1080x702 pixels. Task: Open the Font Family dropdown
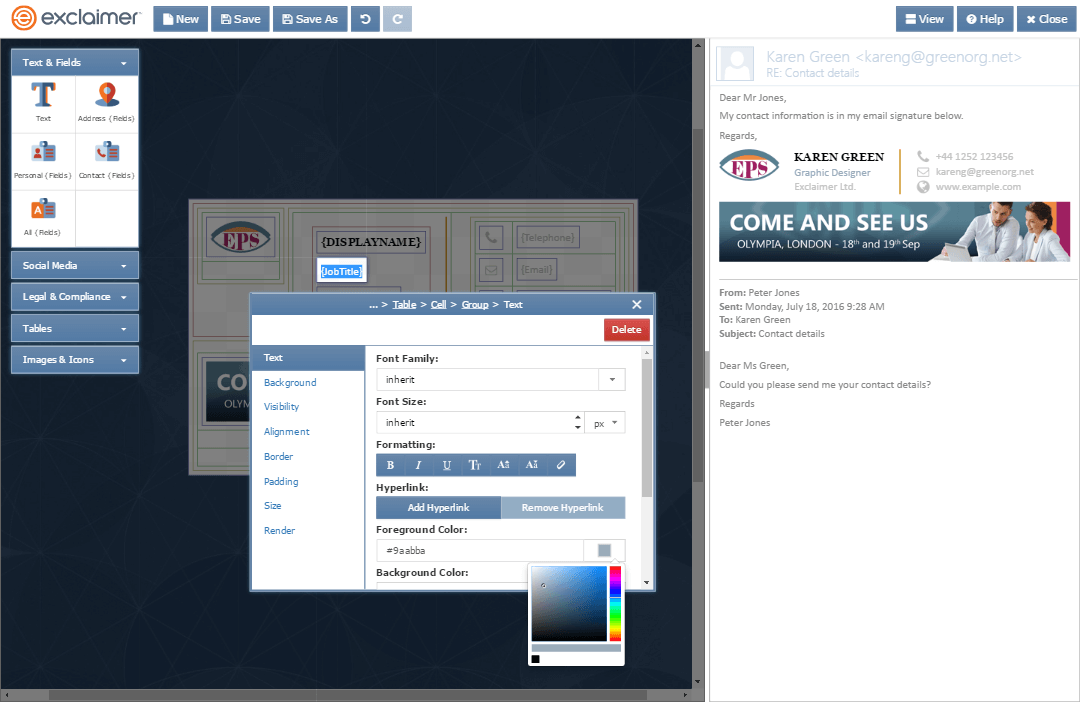[612, 380]
